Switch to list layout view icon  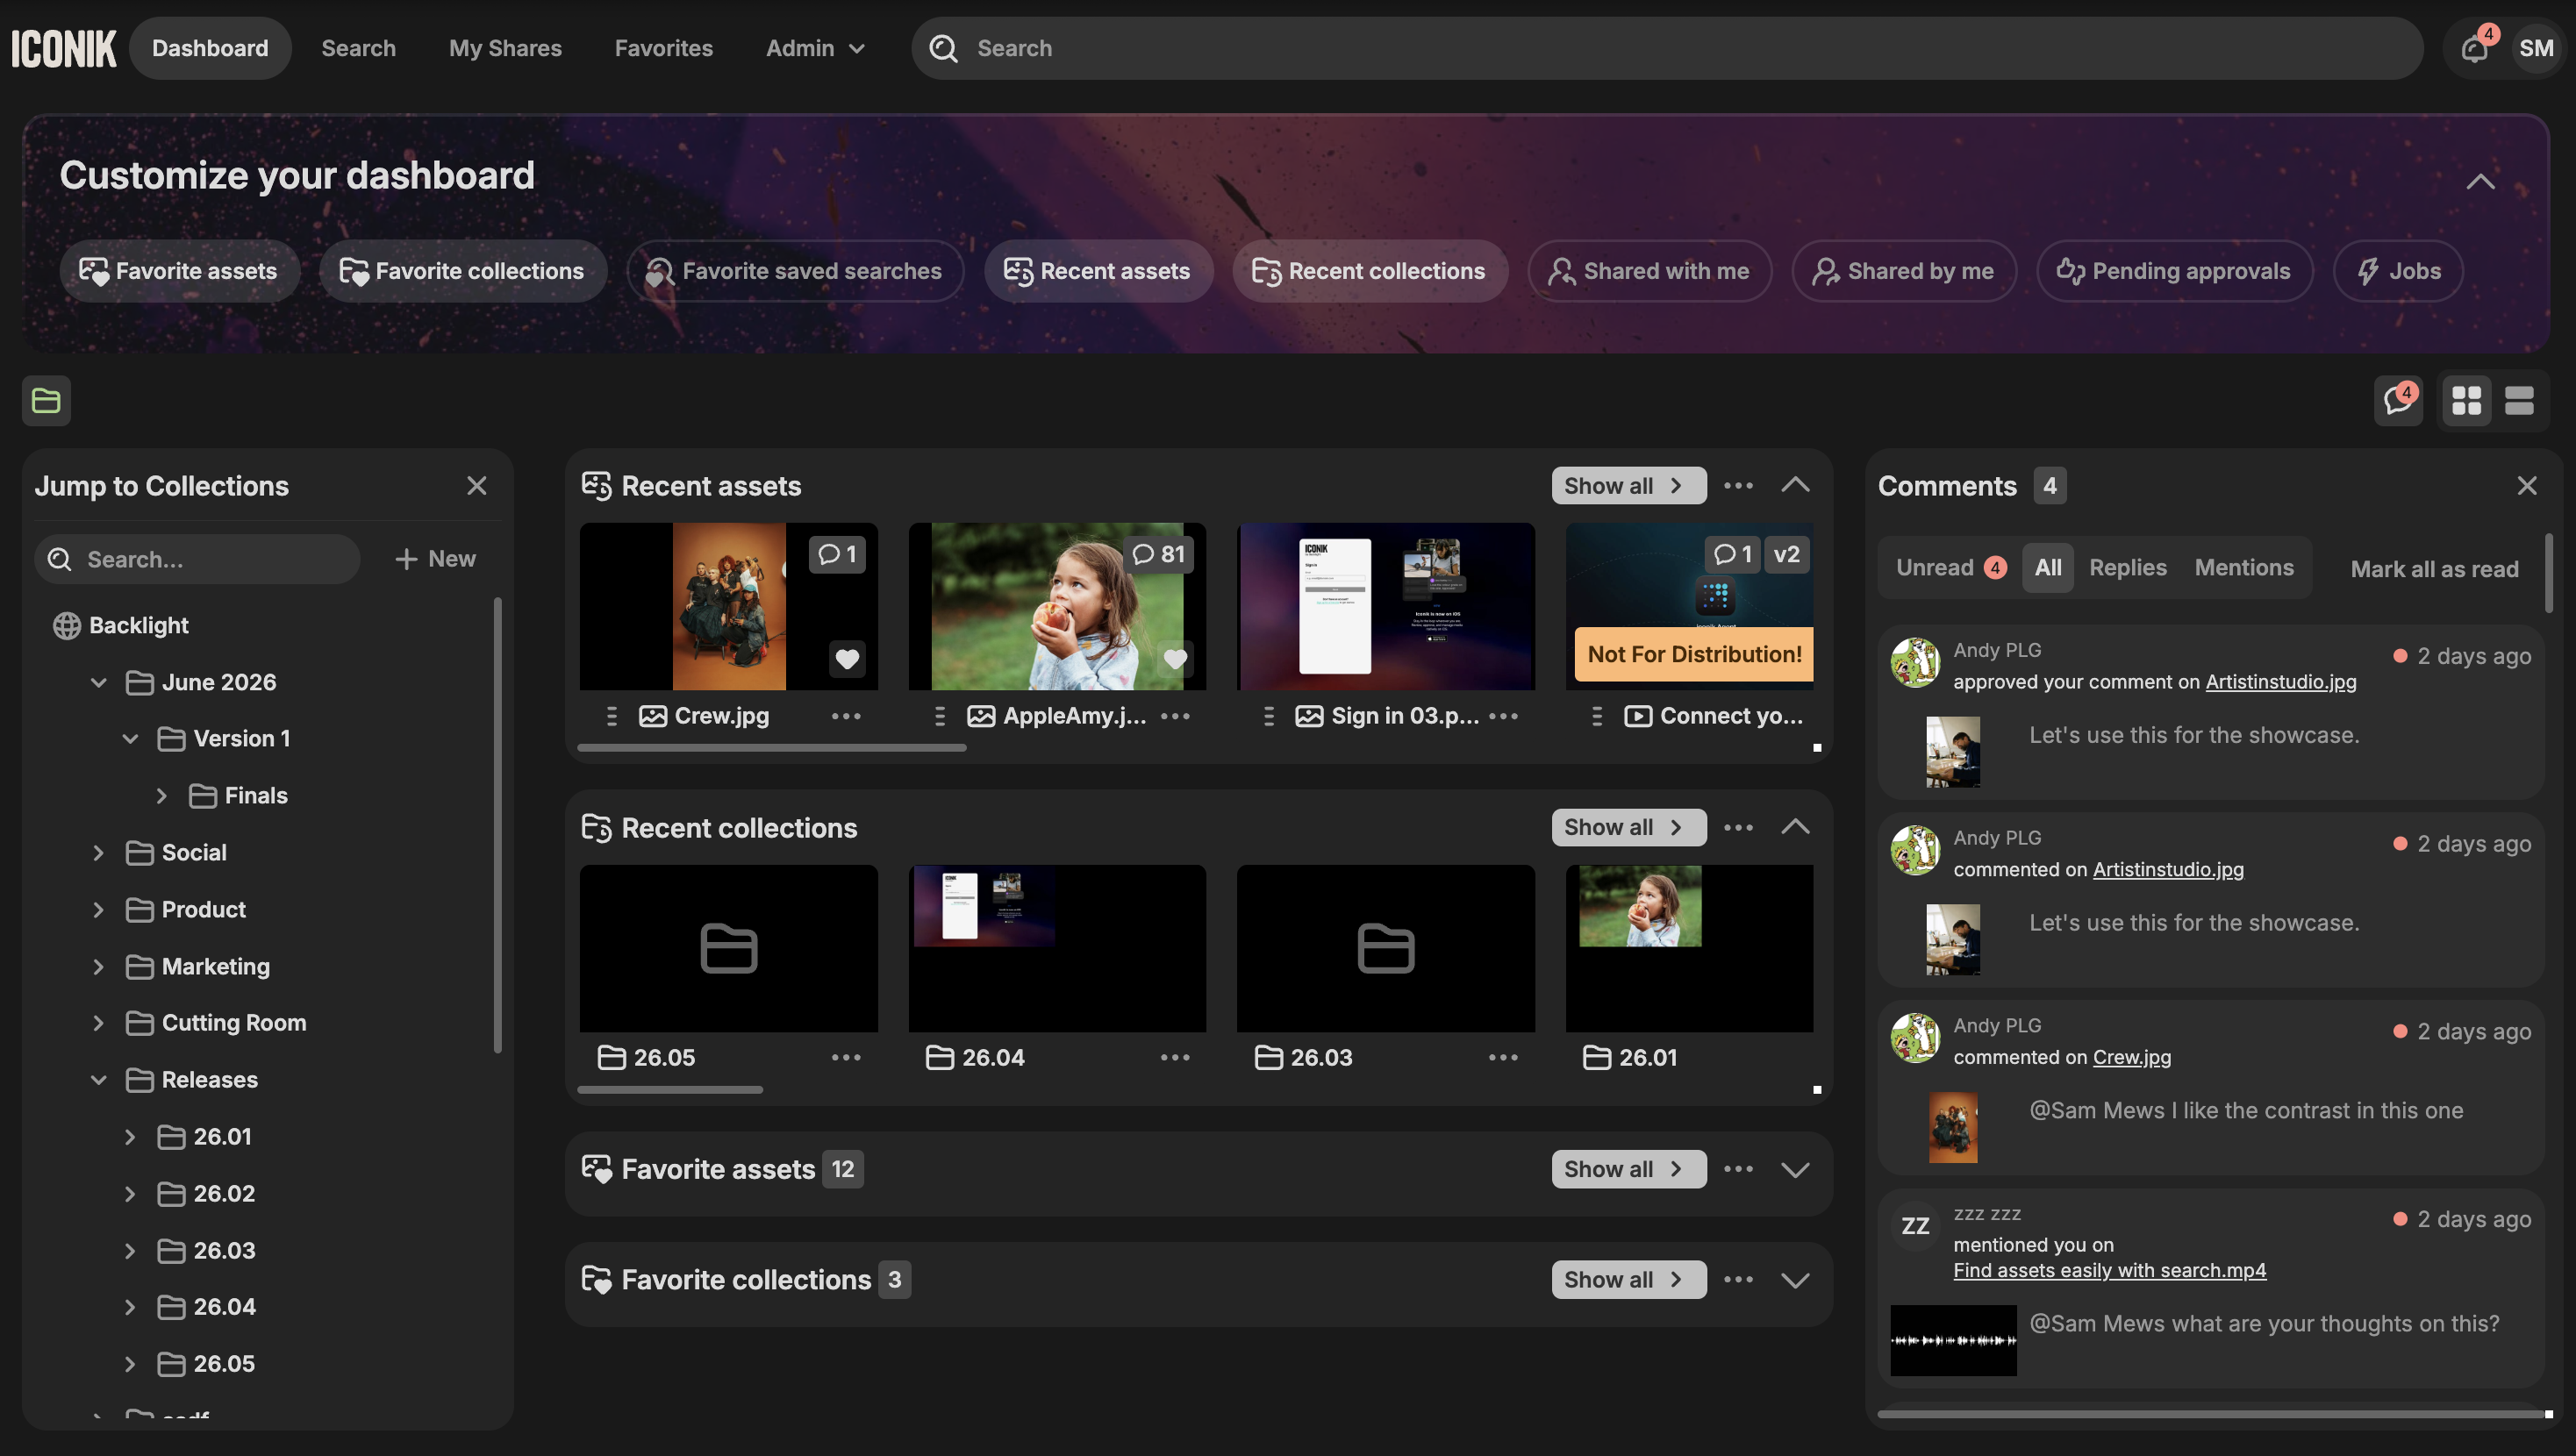(x=2519, y=401)
